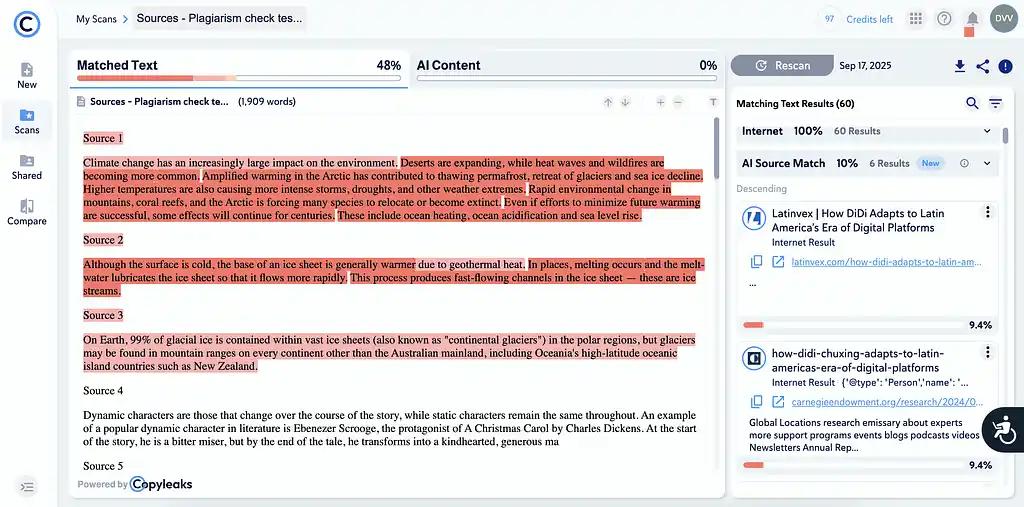The image size is (1024, 507).
Task: Open the notifications bell
Action: pos(972,19)
